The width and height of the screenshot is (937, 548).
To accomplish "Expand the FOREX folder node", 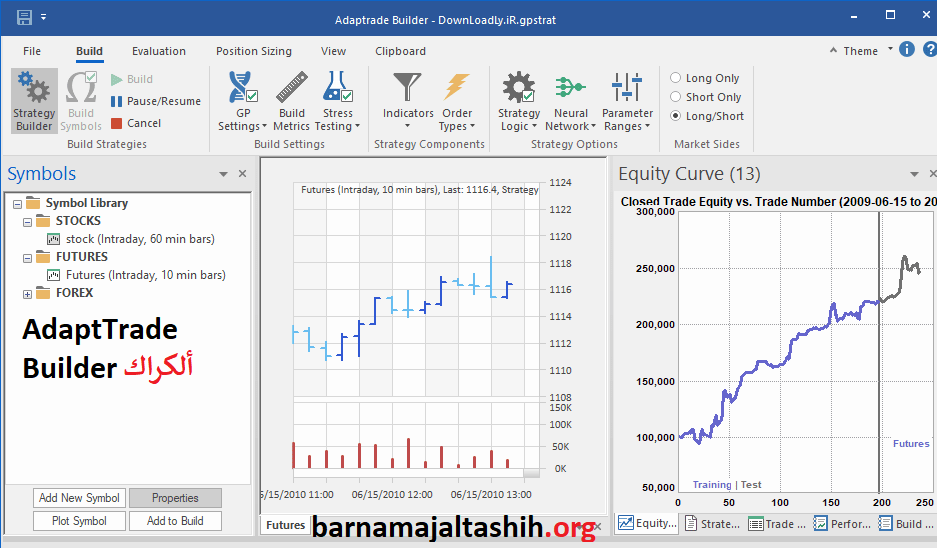I will [27, 294].
